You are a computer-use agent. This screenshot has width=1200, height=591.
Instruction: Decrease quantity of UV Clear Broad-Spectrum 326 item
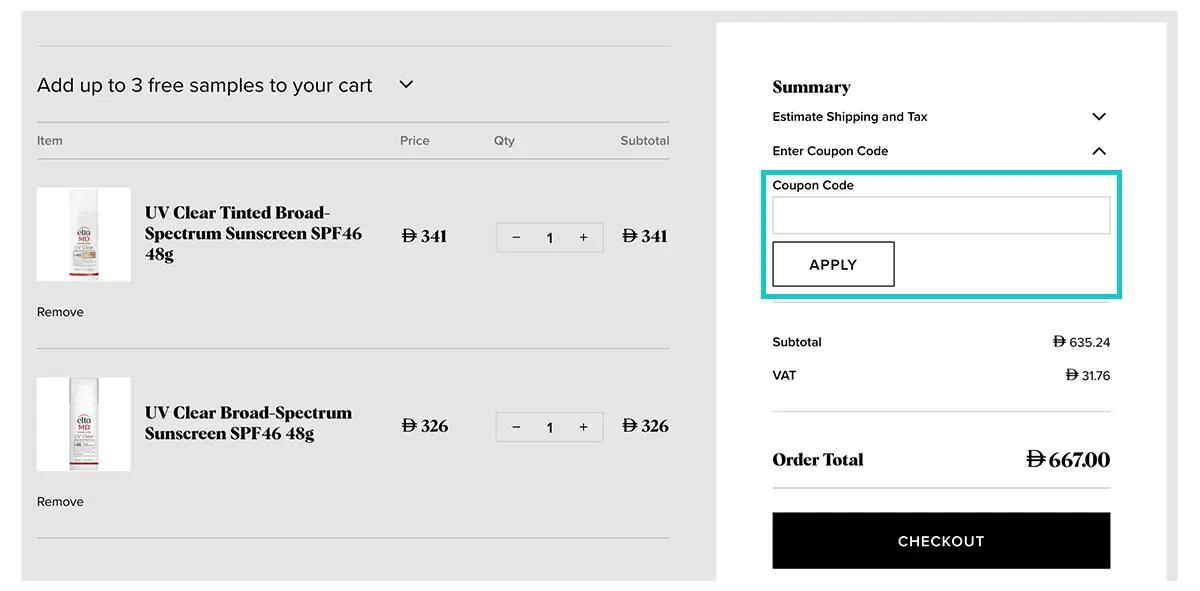click(516, 427)
